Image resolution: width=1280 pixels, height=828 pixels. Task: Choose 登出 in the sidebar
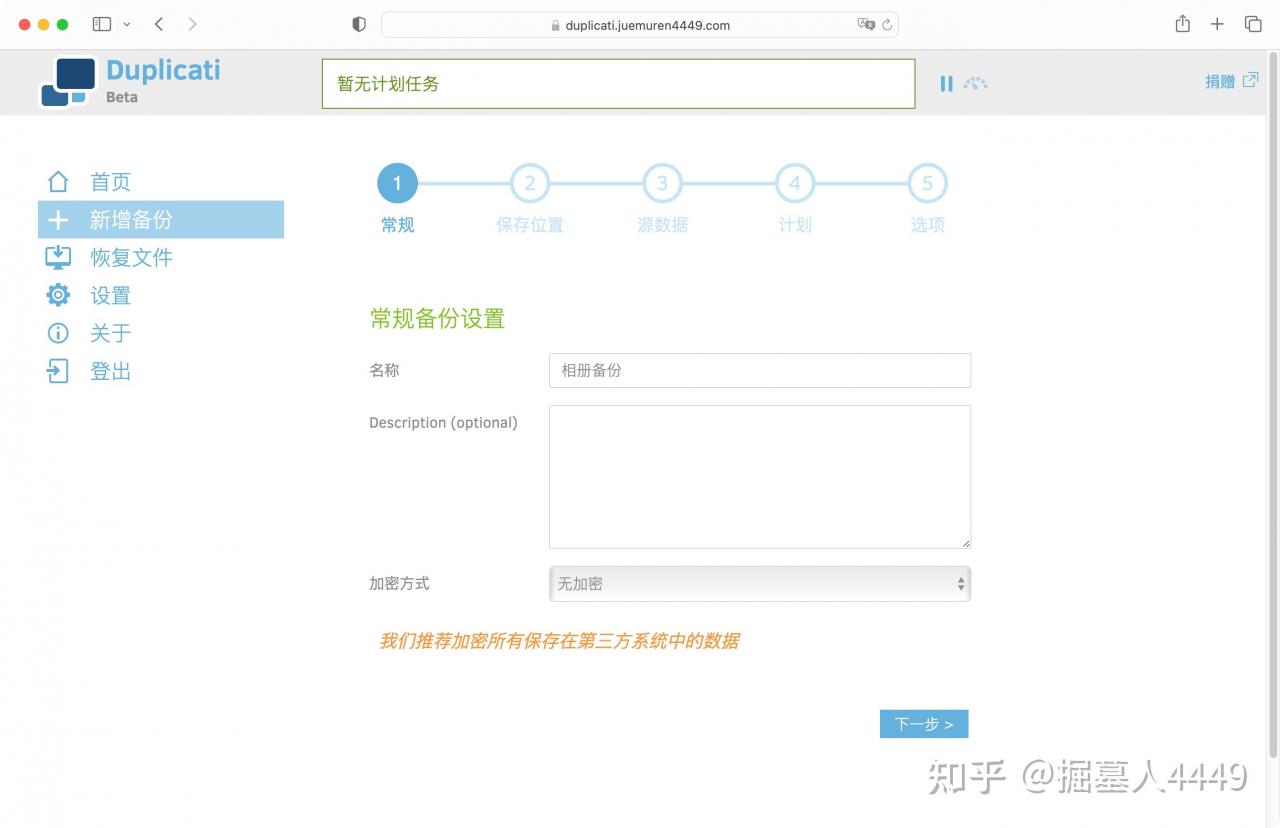[x=111, y=371]
